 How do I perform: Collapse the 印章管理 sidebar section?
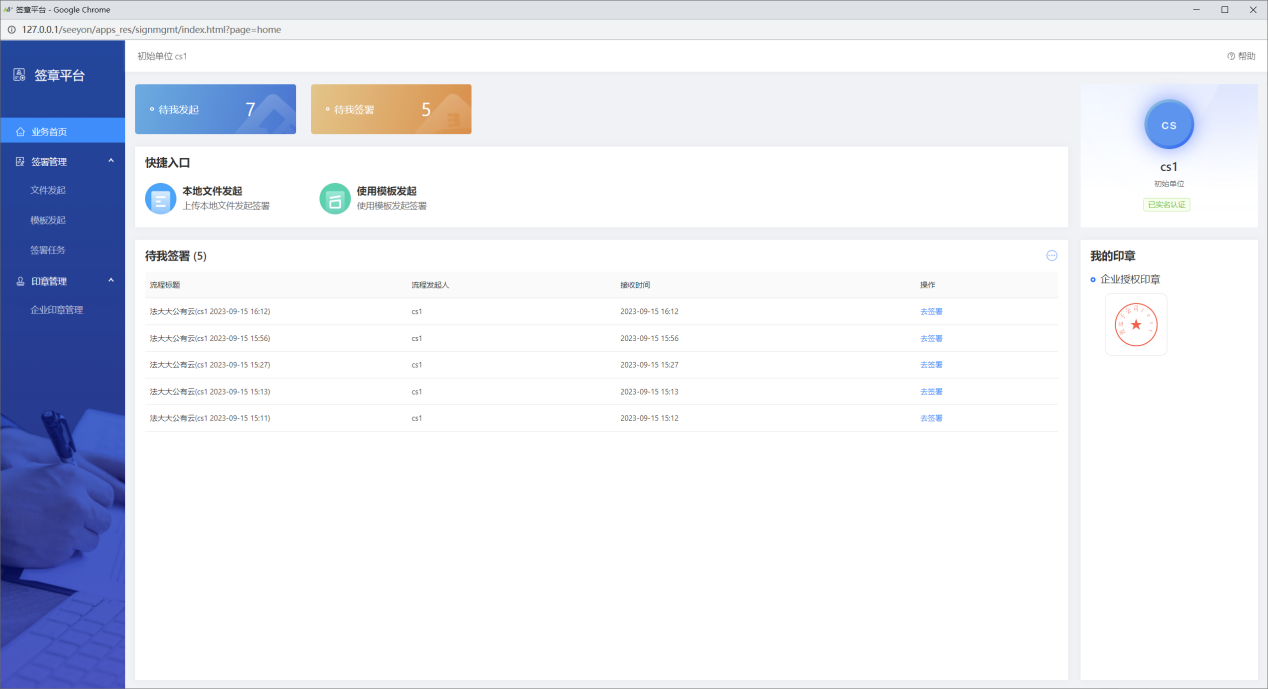110,281
